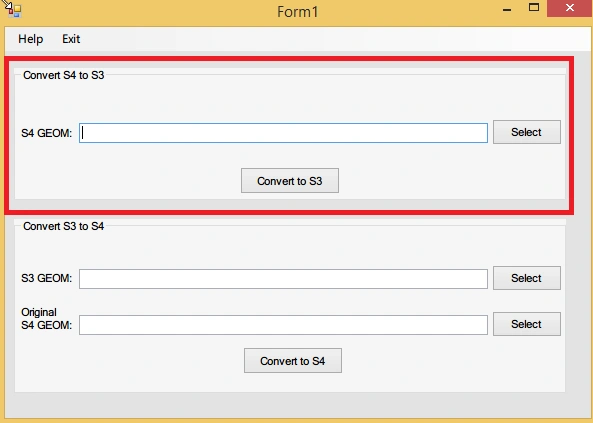The width and height of the screenshot is (593, 423).
Task: Click the 'Convert S3 to S4' group header
Action: pyautogui.click(x=64, y=226)
